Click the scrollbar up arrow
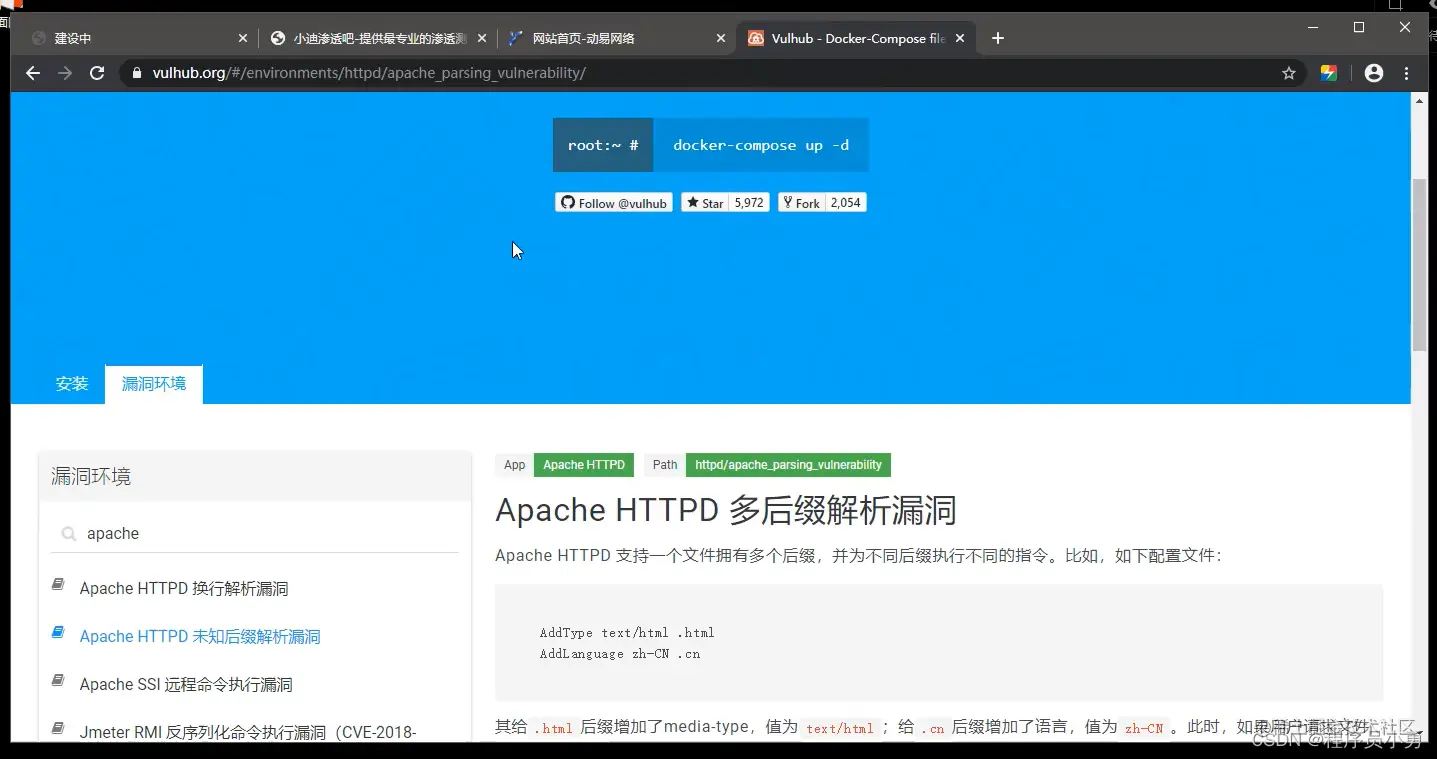1437x759 pixels. point(1419,101)
